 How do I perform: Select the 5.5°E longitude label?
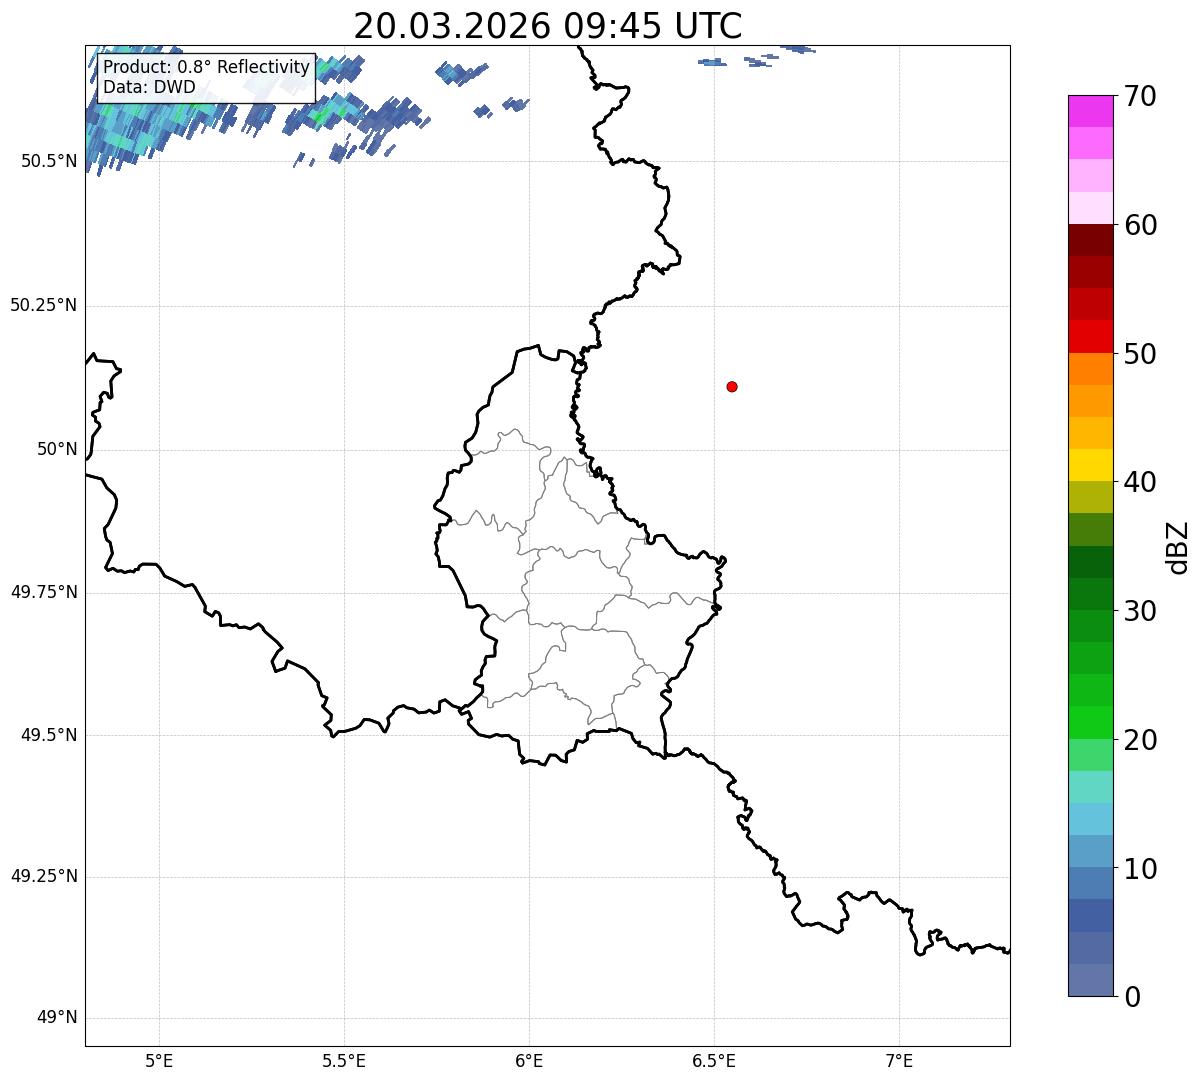344,1060
